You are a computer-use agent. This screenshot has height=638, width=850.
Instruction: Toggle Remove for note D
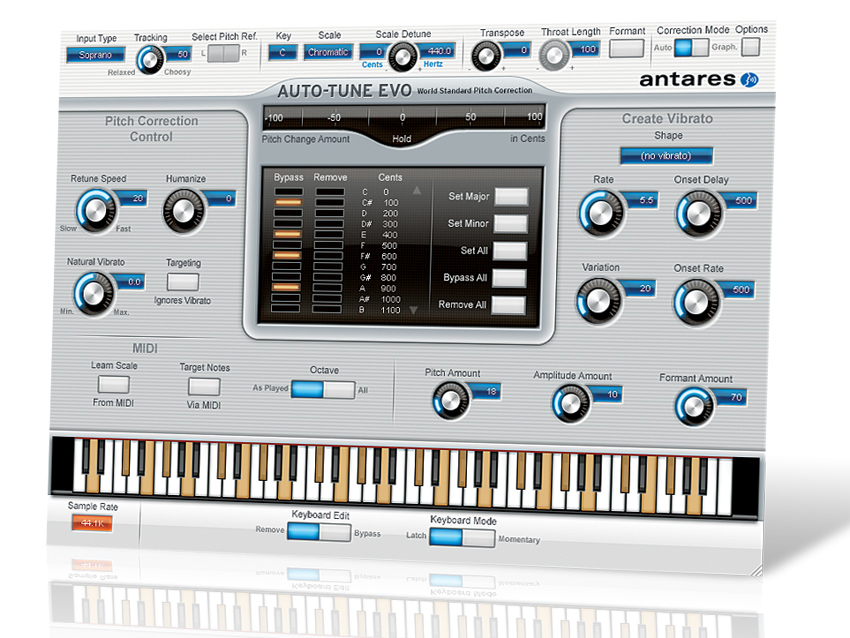(x=330, y=213)
